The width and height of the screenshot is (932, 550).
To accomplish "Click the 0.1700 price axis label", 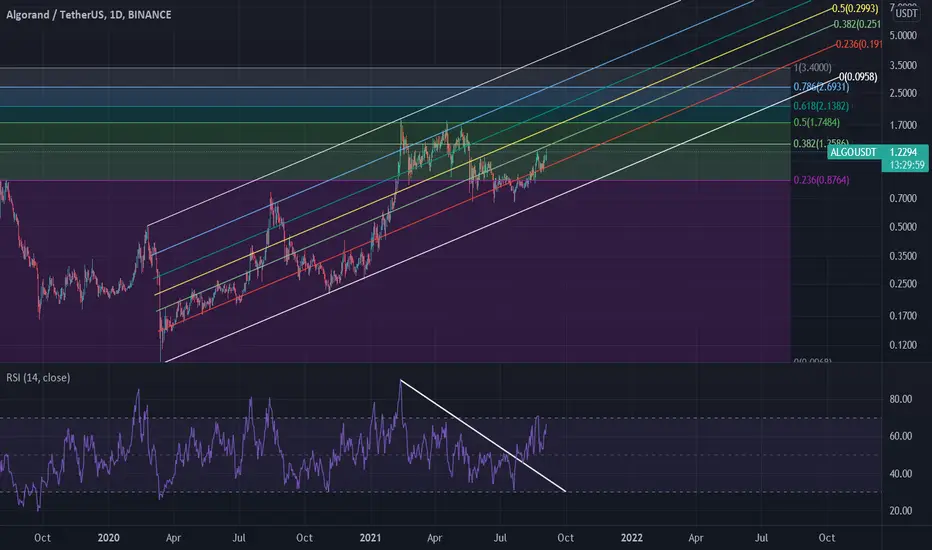I will [903, 316].
